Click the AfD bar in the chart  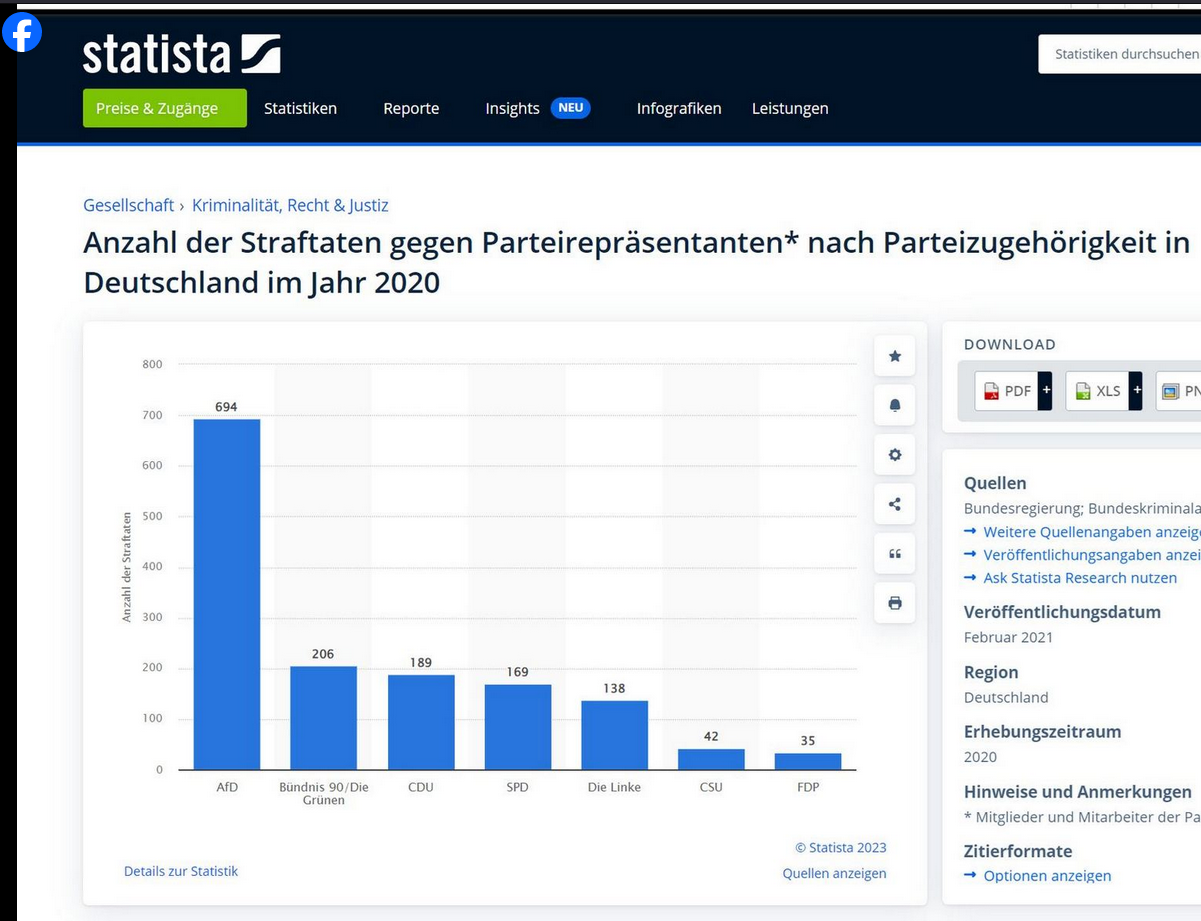tap(227, 594)
